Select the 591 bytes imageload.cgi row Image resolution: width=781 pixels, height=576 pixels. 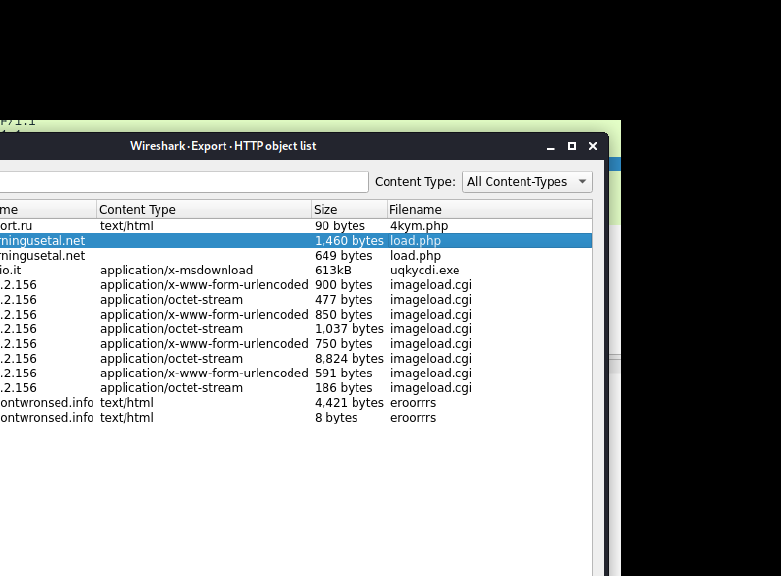tap(296, 373)
